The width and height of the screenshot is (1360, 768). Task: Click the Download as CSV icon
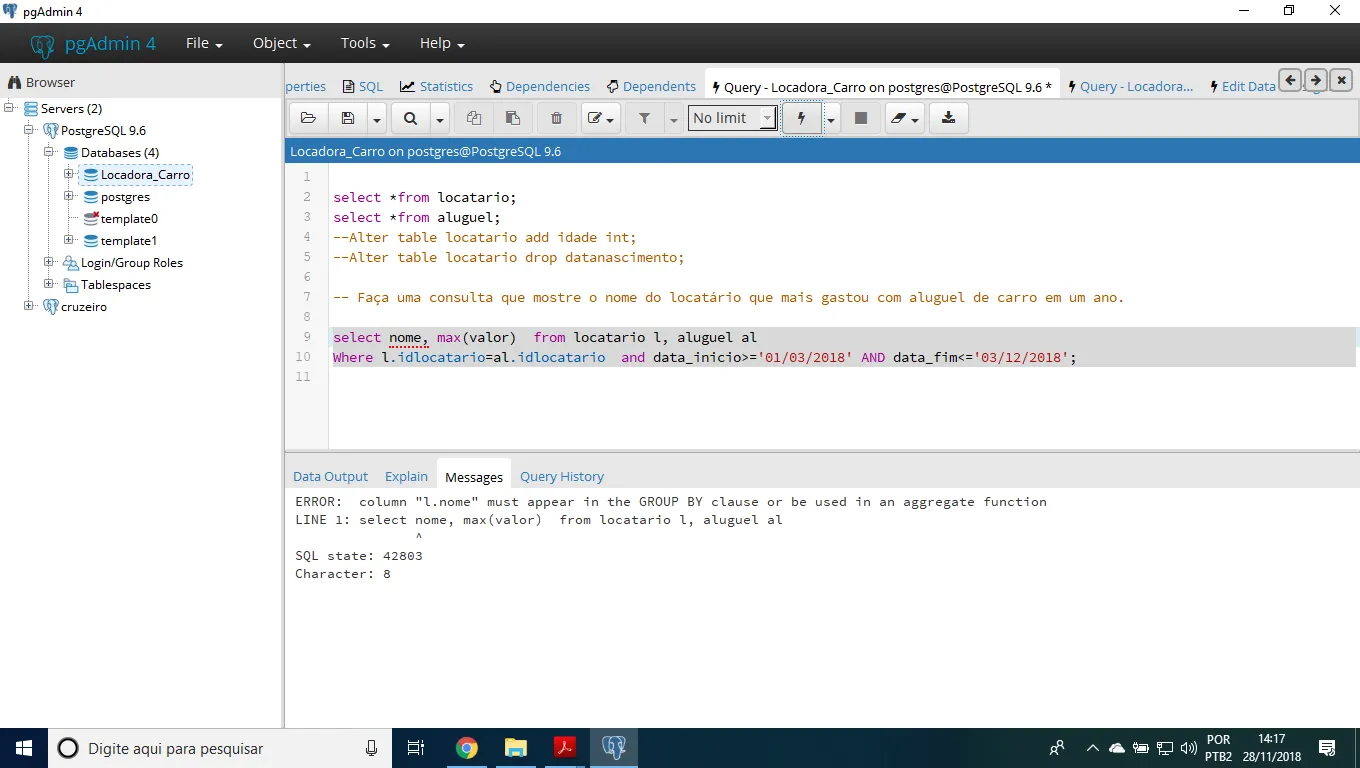[948, 118]
